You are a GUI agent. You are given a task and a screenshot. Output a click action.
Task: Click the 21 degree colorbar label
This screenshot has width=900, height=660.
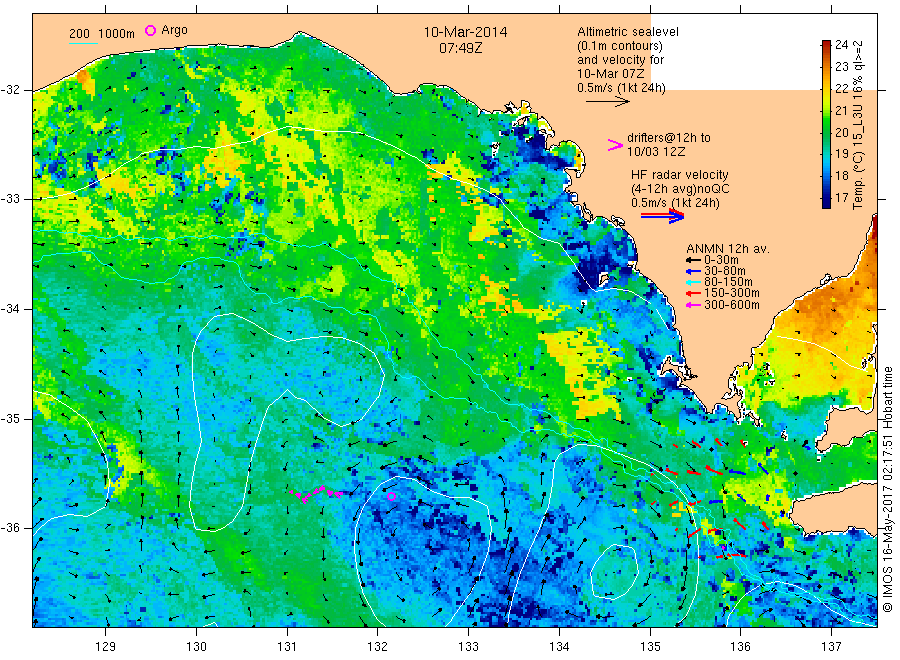(x=841, y=111)
